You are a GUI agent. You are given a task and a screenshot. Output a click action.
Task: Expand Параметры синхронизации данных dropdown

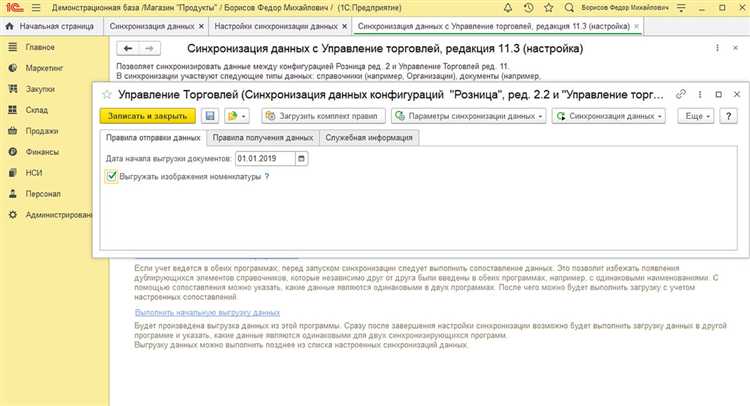(x=469, y=116)
